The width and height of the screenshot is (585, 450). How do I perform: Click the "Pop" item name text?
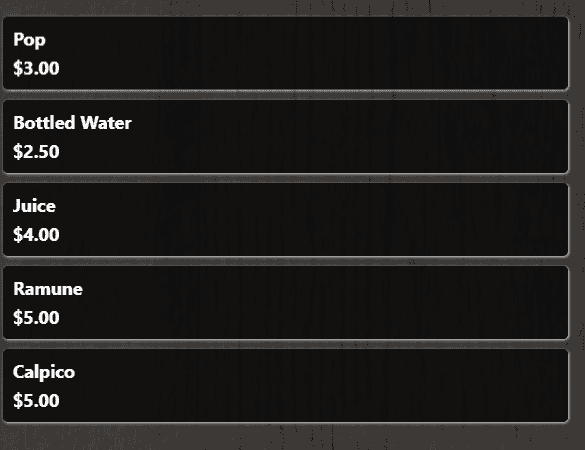click(29, 40)
